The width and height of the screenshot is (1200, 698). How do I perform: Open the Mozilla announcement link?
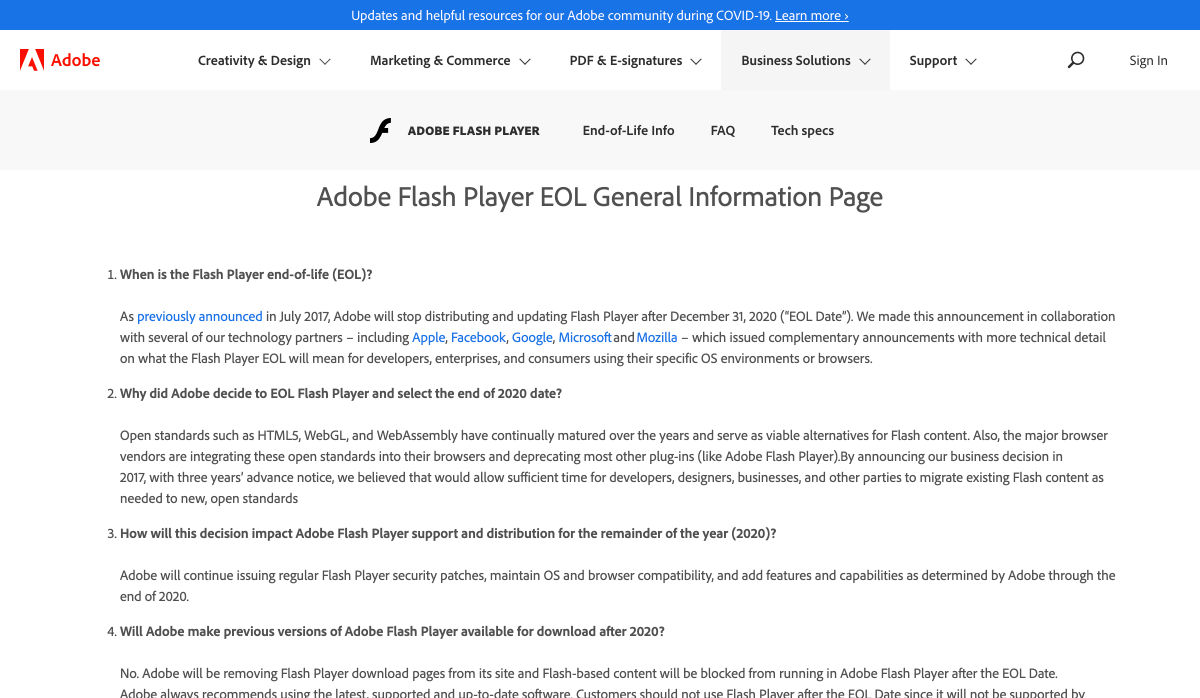coord(657,337)
